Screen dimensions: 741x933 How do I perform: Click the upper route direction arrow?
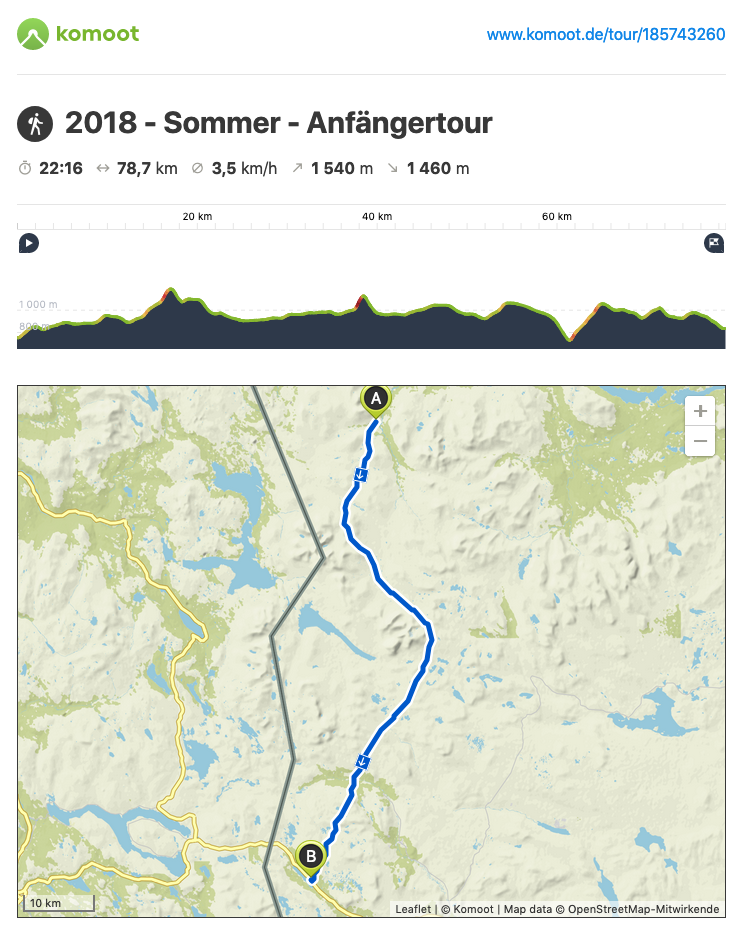pos(360,475)
